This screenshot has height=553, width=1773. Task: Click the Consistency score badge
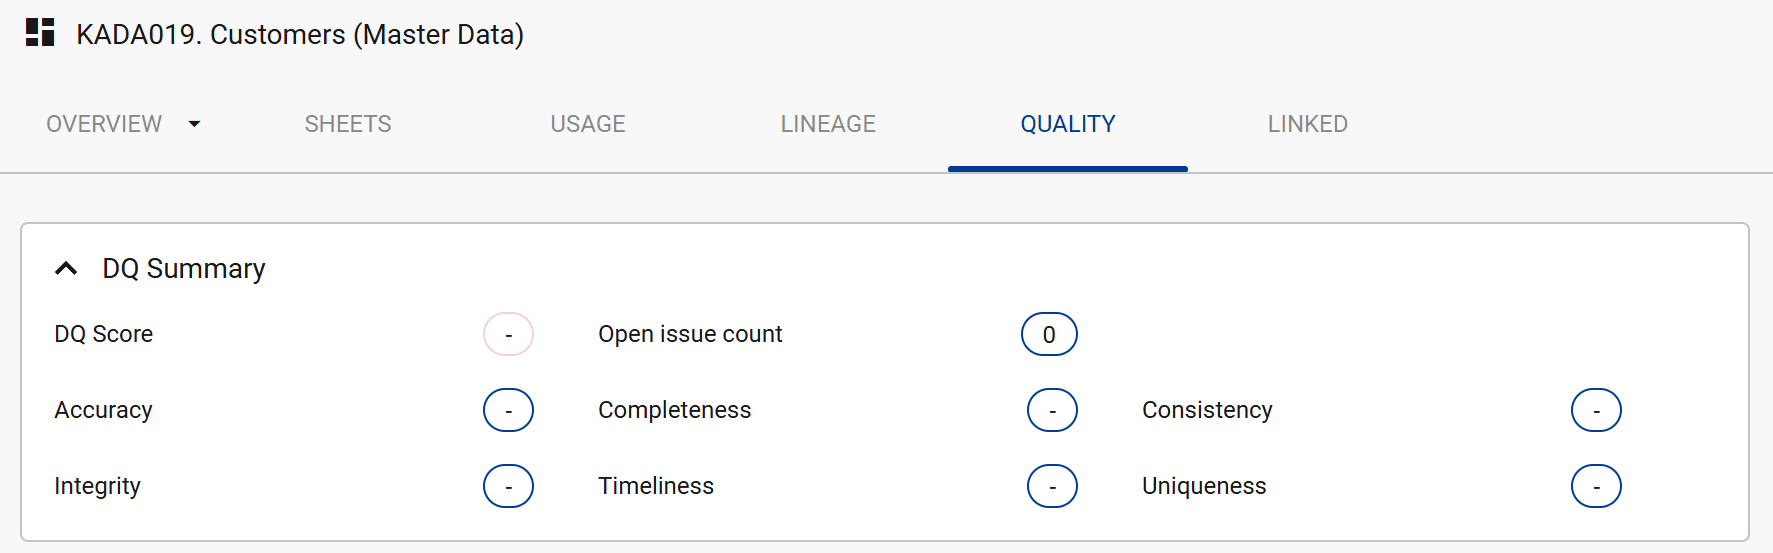coord(1596,410)
